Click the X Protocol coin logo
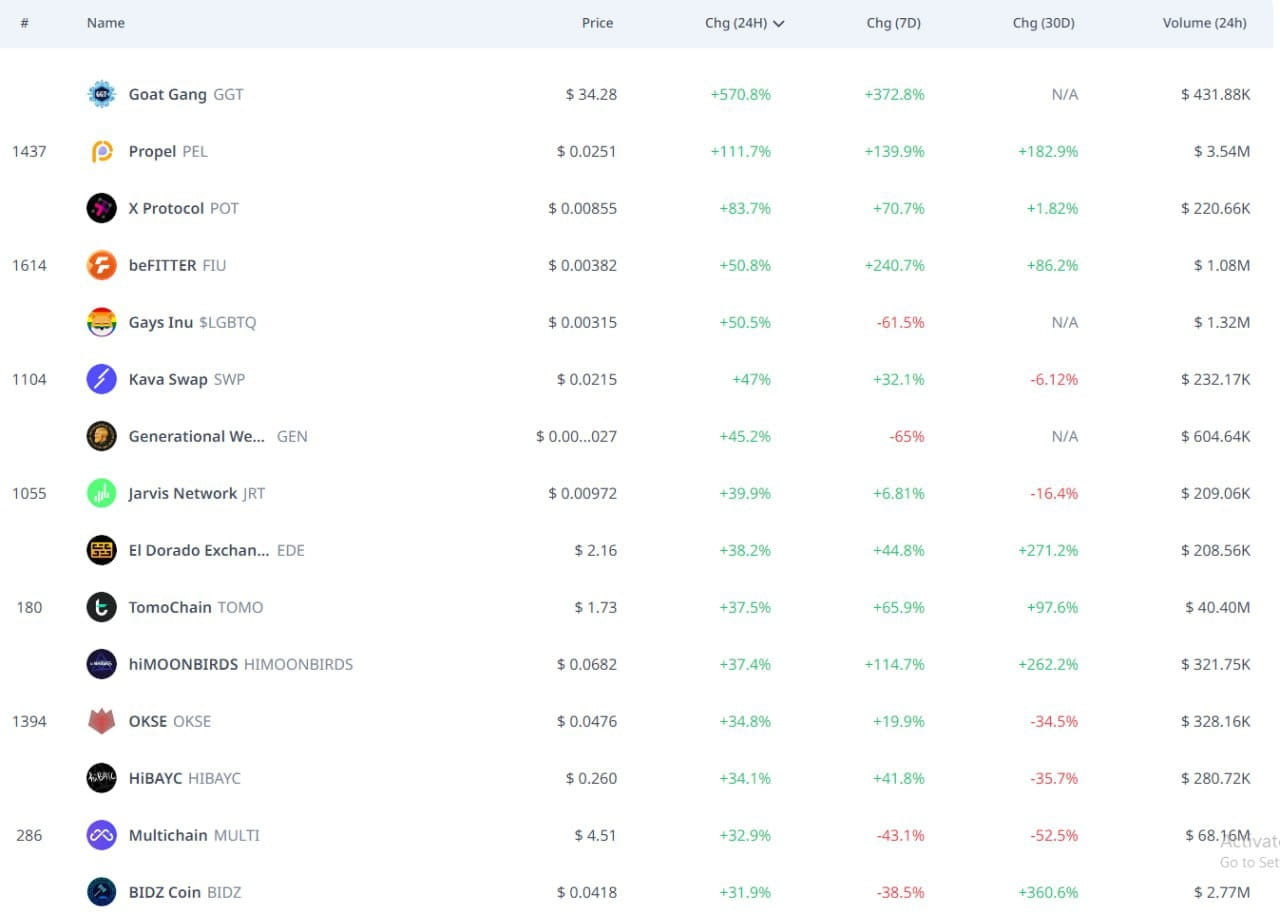 click(101, 208)
